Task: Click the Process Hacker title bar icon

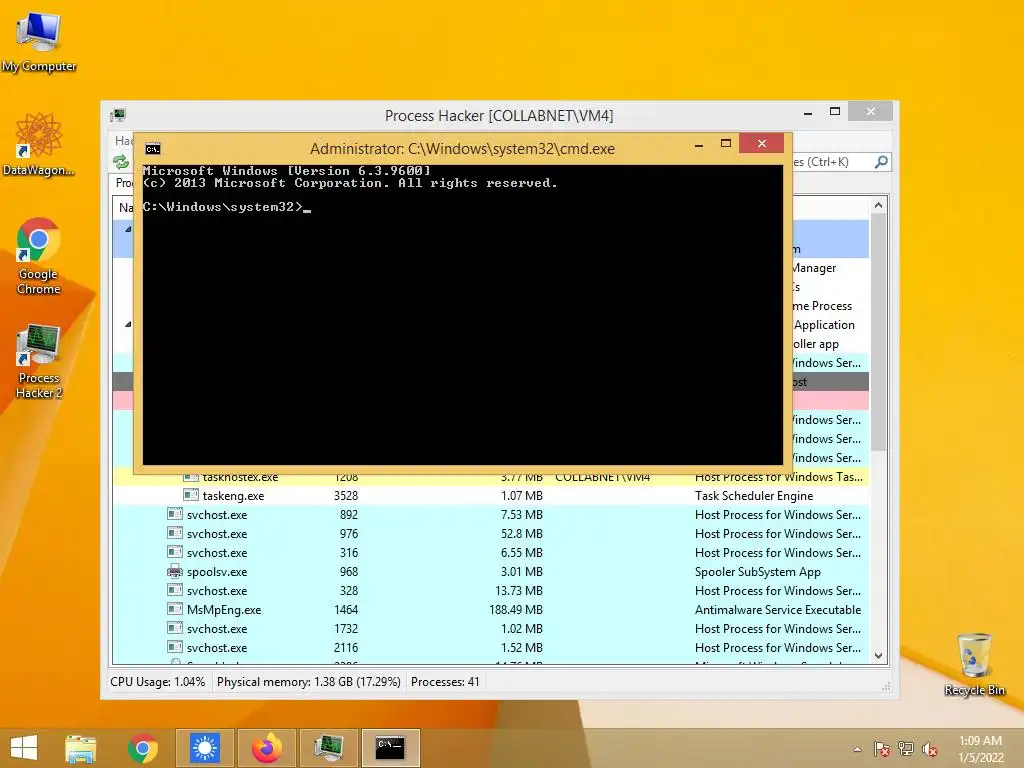Action: click(118, 116)
